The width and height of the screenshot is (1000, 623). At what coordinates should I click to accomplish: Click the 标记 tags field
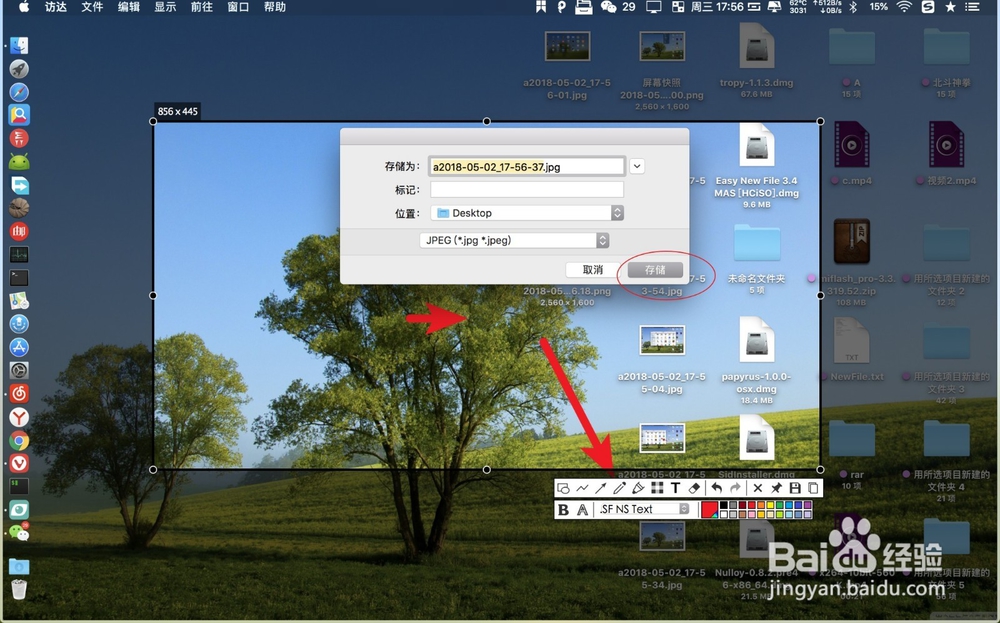pyautogui.click(x=527, y=189)
